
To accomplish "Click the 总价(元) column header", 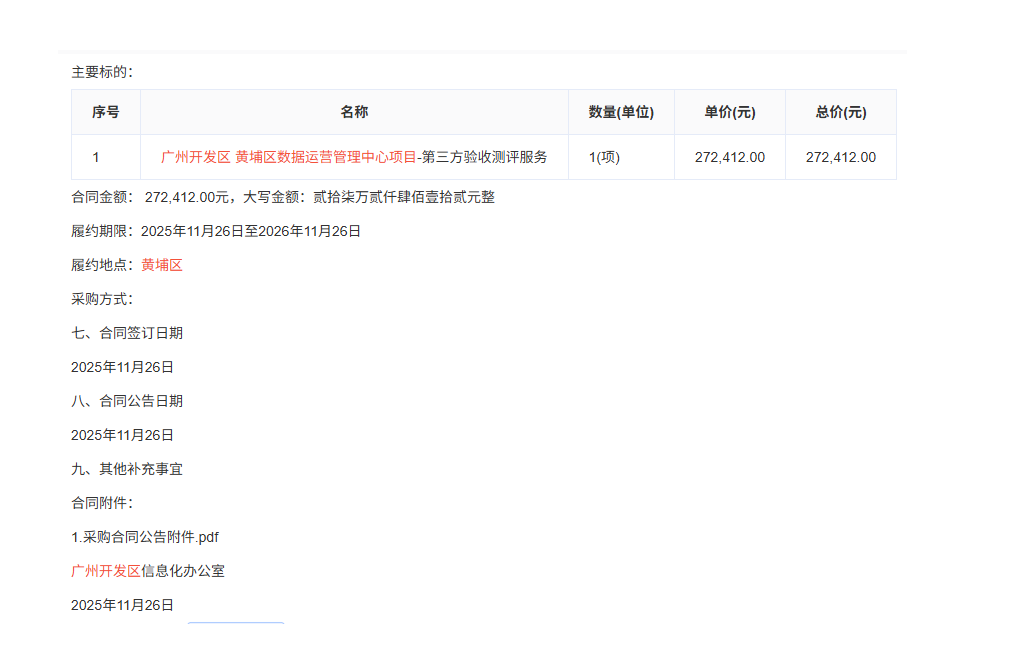I will (x=840, y=111).
